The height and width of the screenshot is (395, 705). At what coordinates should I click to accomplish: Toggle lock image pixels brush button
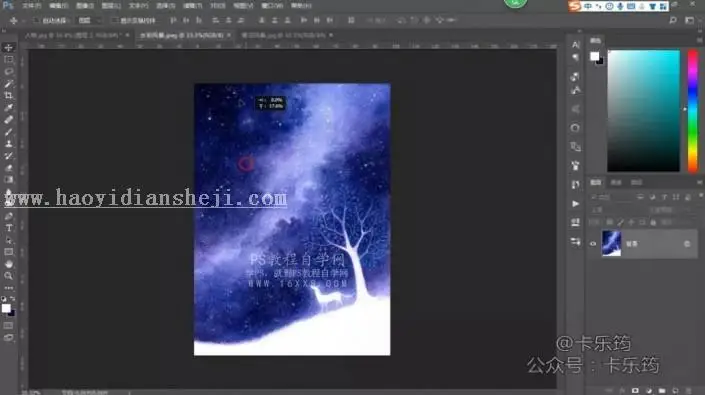click(x=620, y=222)
